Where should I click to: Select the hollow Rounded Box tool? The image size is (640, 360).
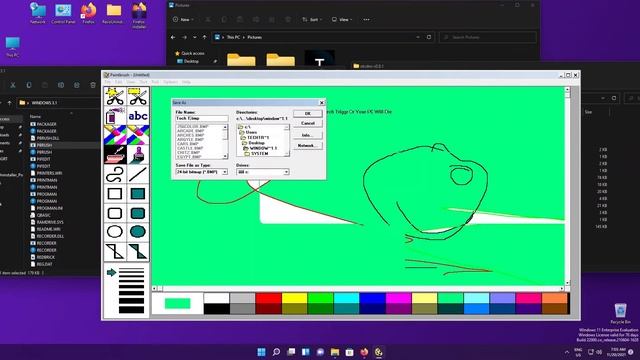115,213
